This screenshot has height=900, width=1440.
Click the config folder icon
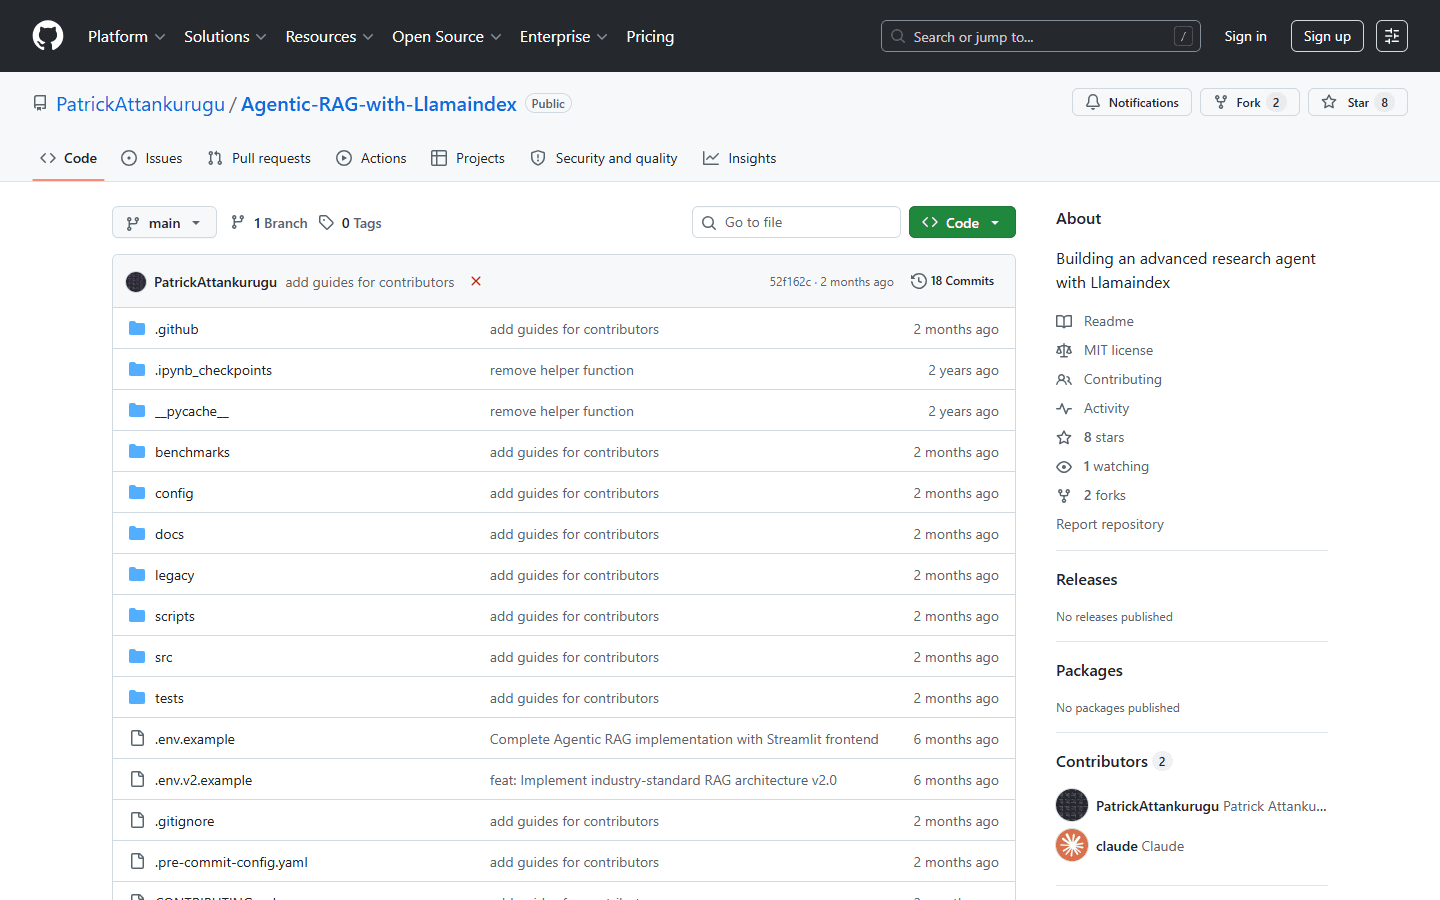click(137, 492)
